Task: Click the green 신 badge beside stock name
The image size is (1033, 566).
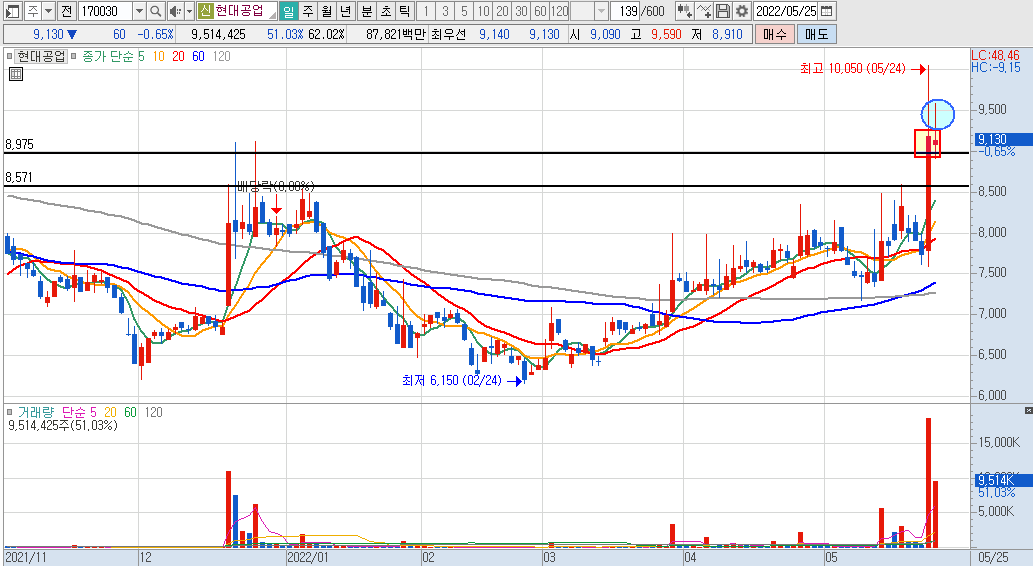Action: click(206, 11)
